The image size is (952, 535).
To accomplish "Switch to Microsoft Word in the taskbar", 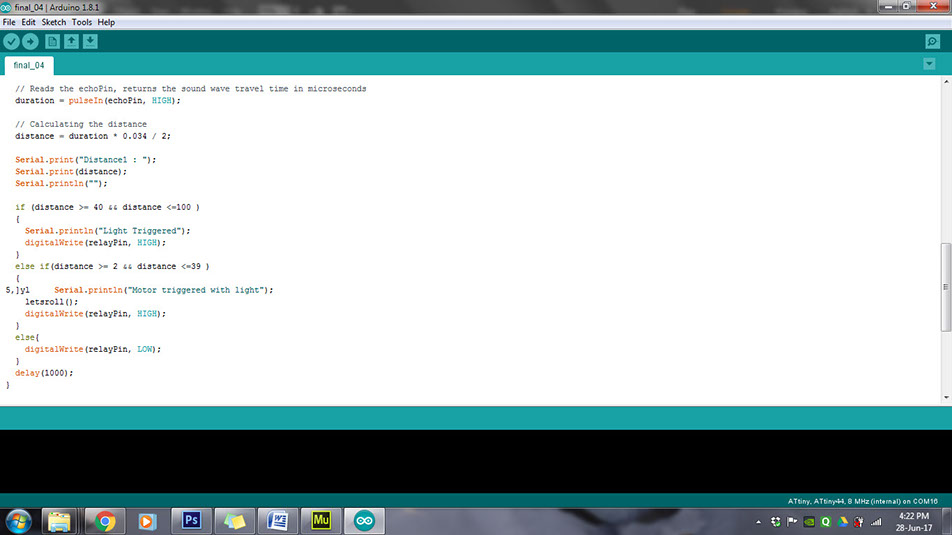I will click(x=278, y=521).
